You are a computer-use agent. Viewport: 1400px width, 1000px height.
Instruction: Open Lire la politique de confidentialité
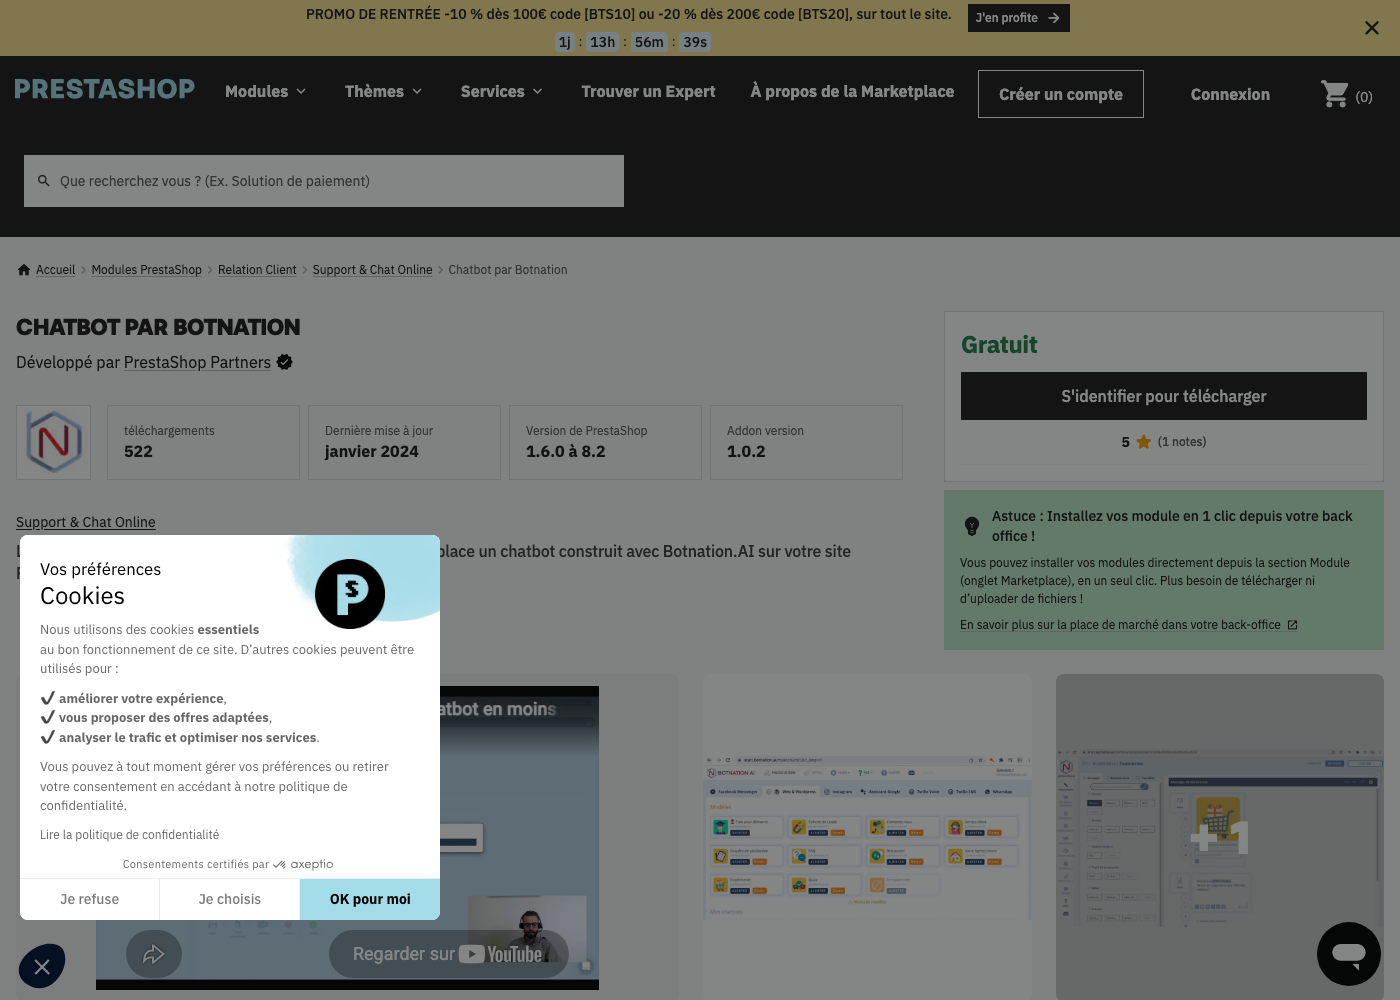point(129,835)
